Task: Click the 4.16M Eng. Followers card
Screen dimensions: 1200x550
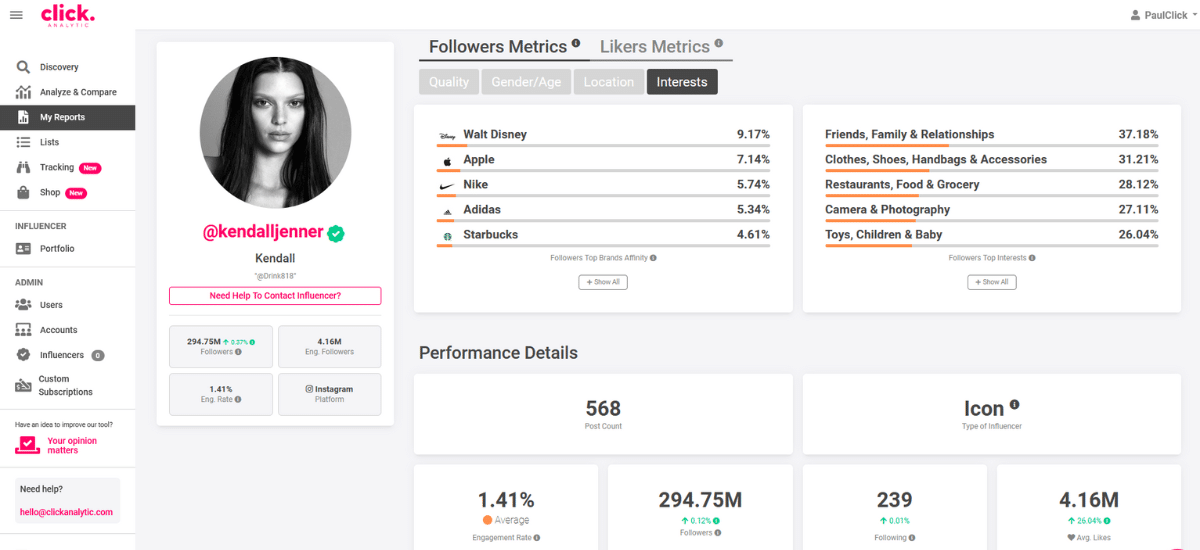Action: tap(329, 346)
